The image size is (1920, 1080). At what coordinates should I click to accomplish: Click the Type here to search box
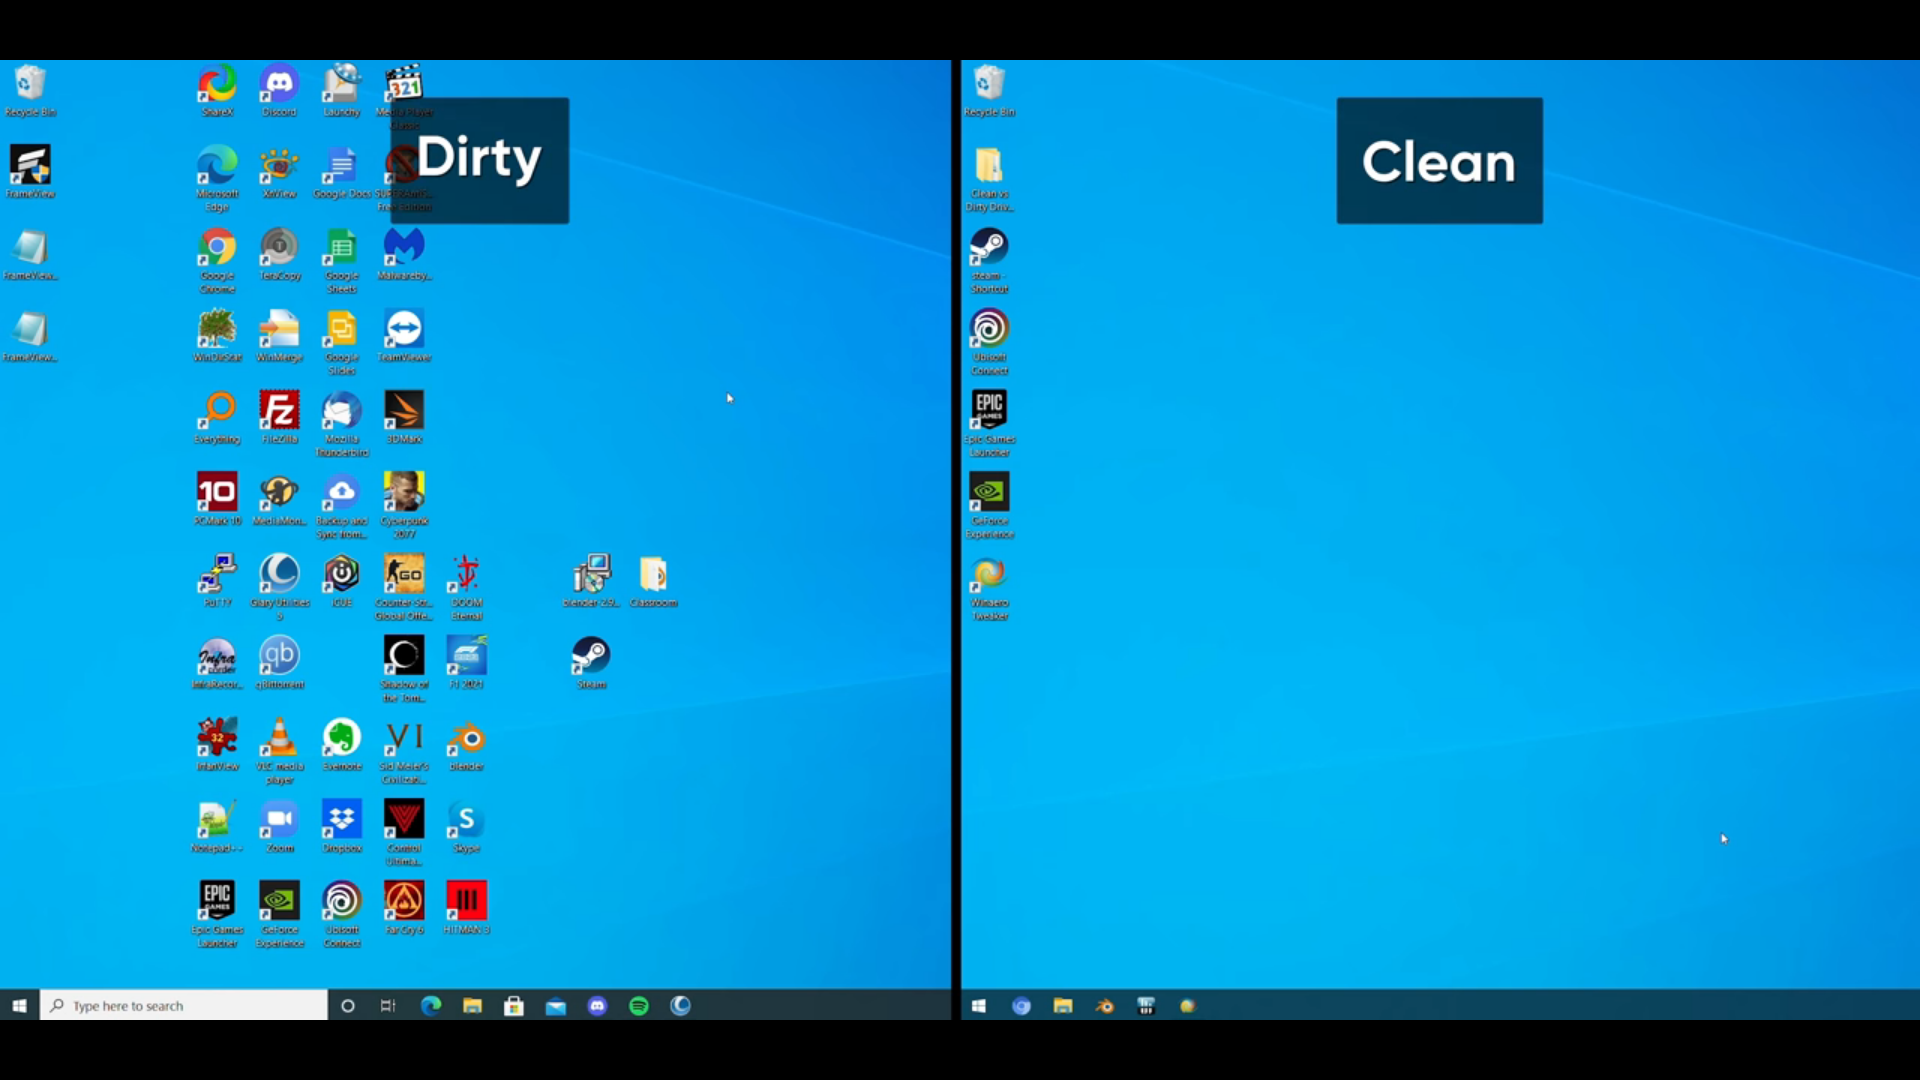tap(185, 1006)
